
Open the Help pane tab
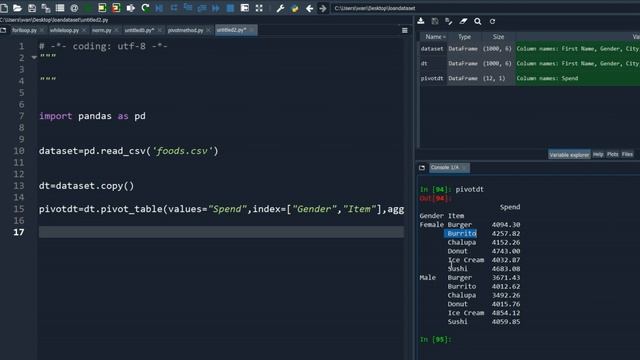point(598,154)
